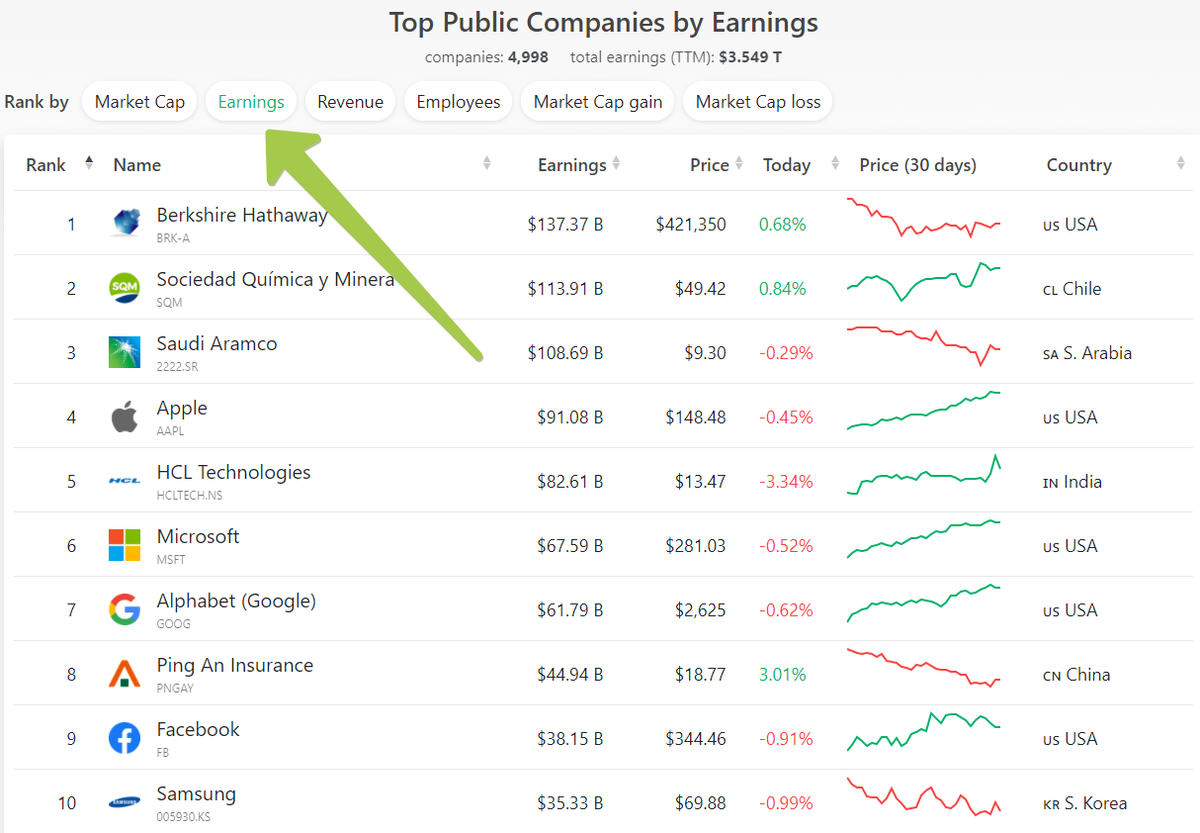Click the HCLTECH.NS ticker symbol
Viewport: 1200px width, 833px height.
point(190,495)
